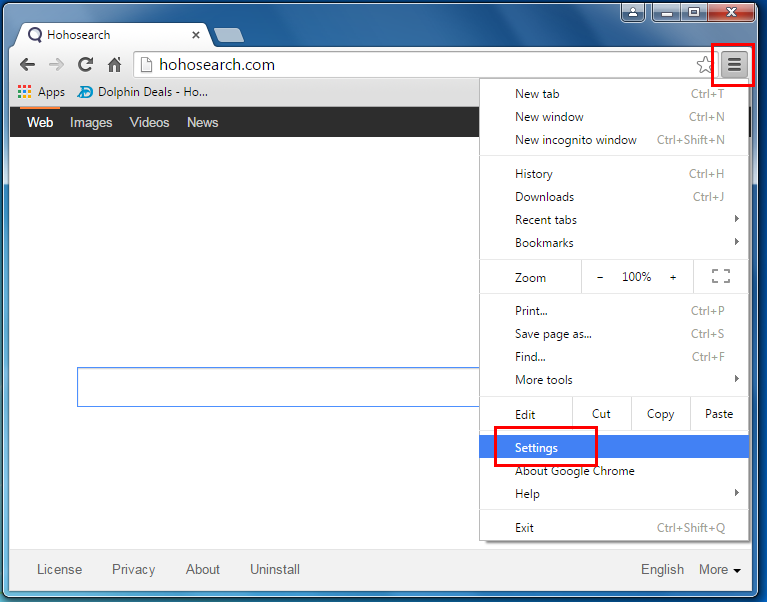Screen dimensions: 767x602
Task: Open History from the menu
Action: (614, 174)
